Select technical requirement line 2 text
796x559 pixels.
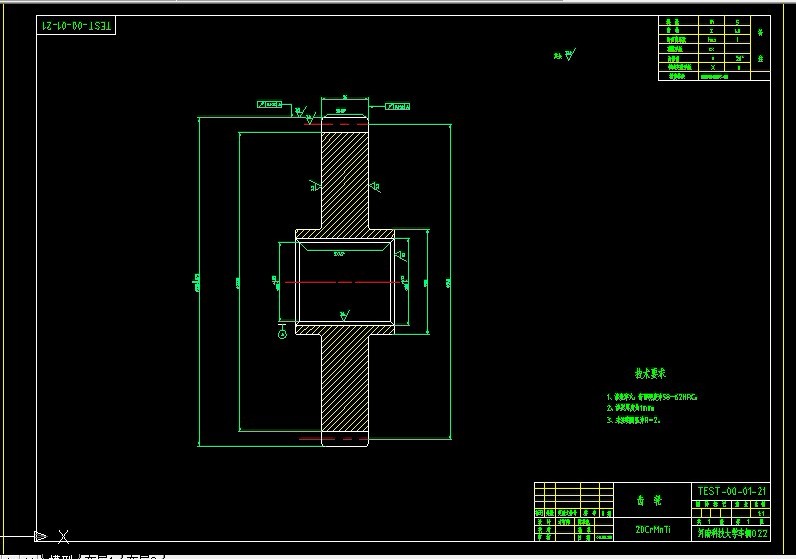click(x=631, y=408)
